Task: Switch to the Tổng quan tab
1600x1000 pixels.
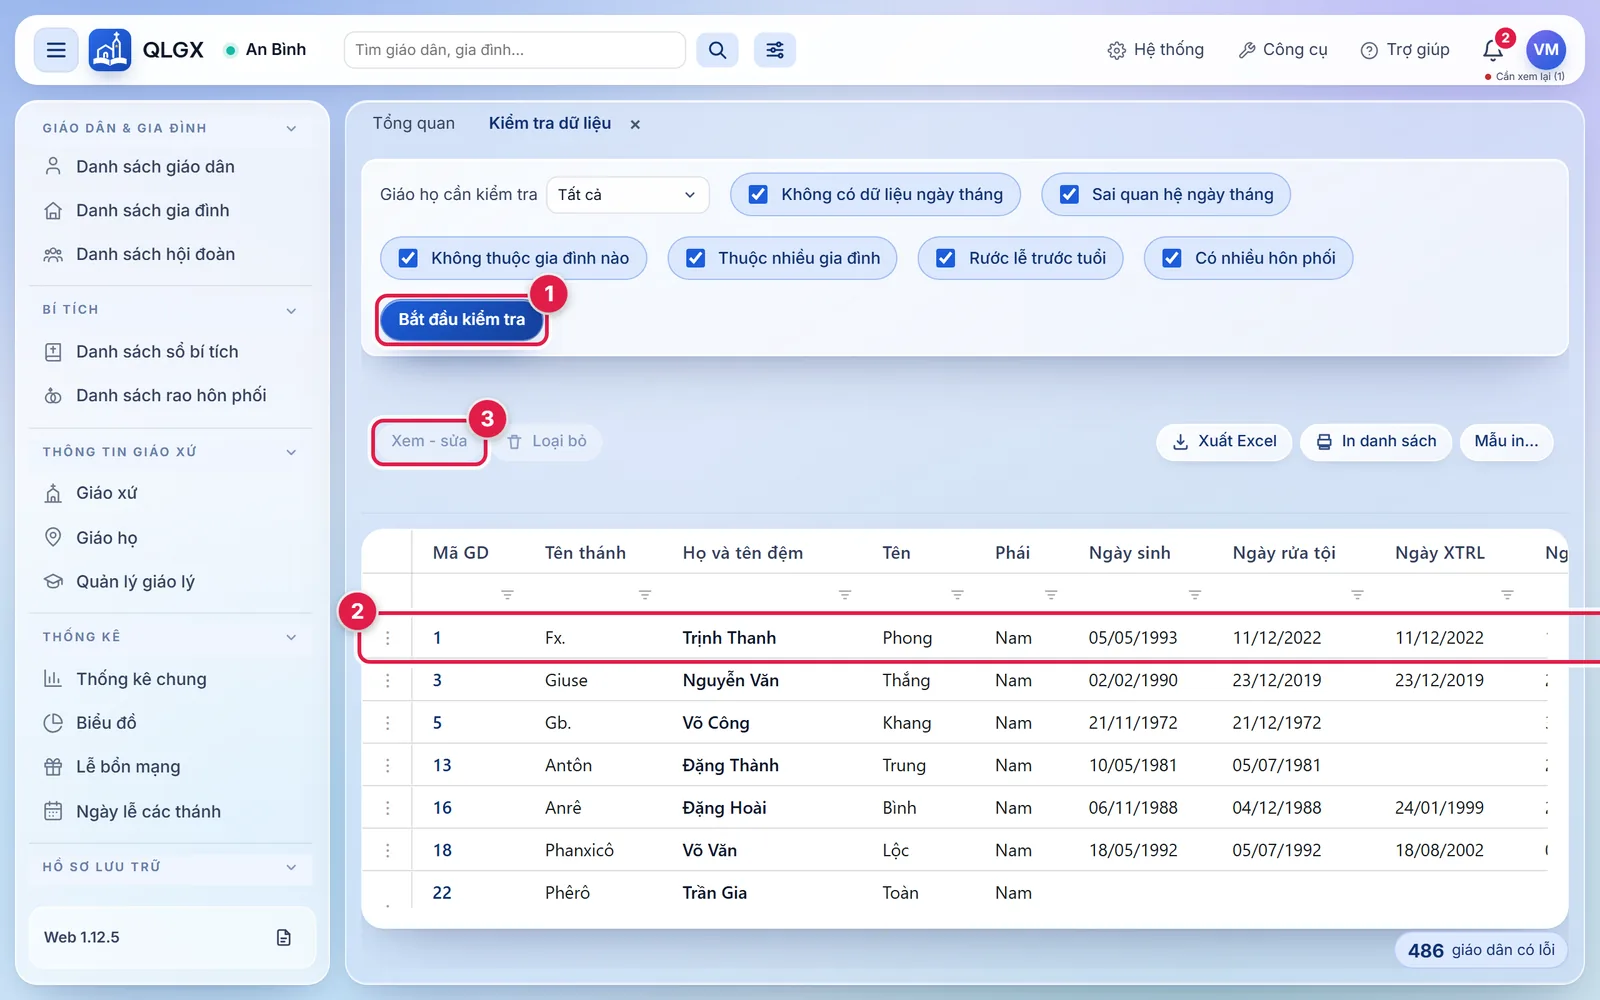Action: (414, 123)
